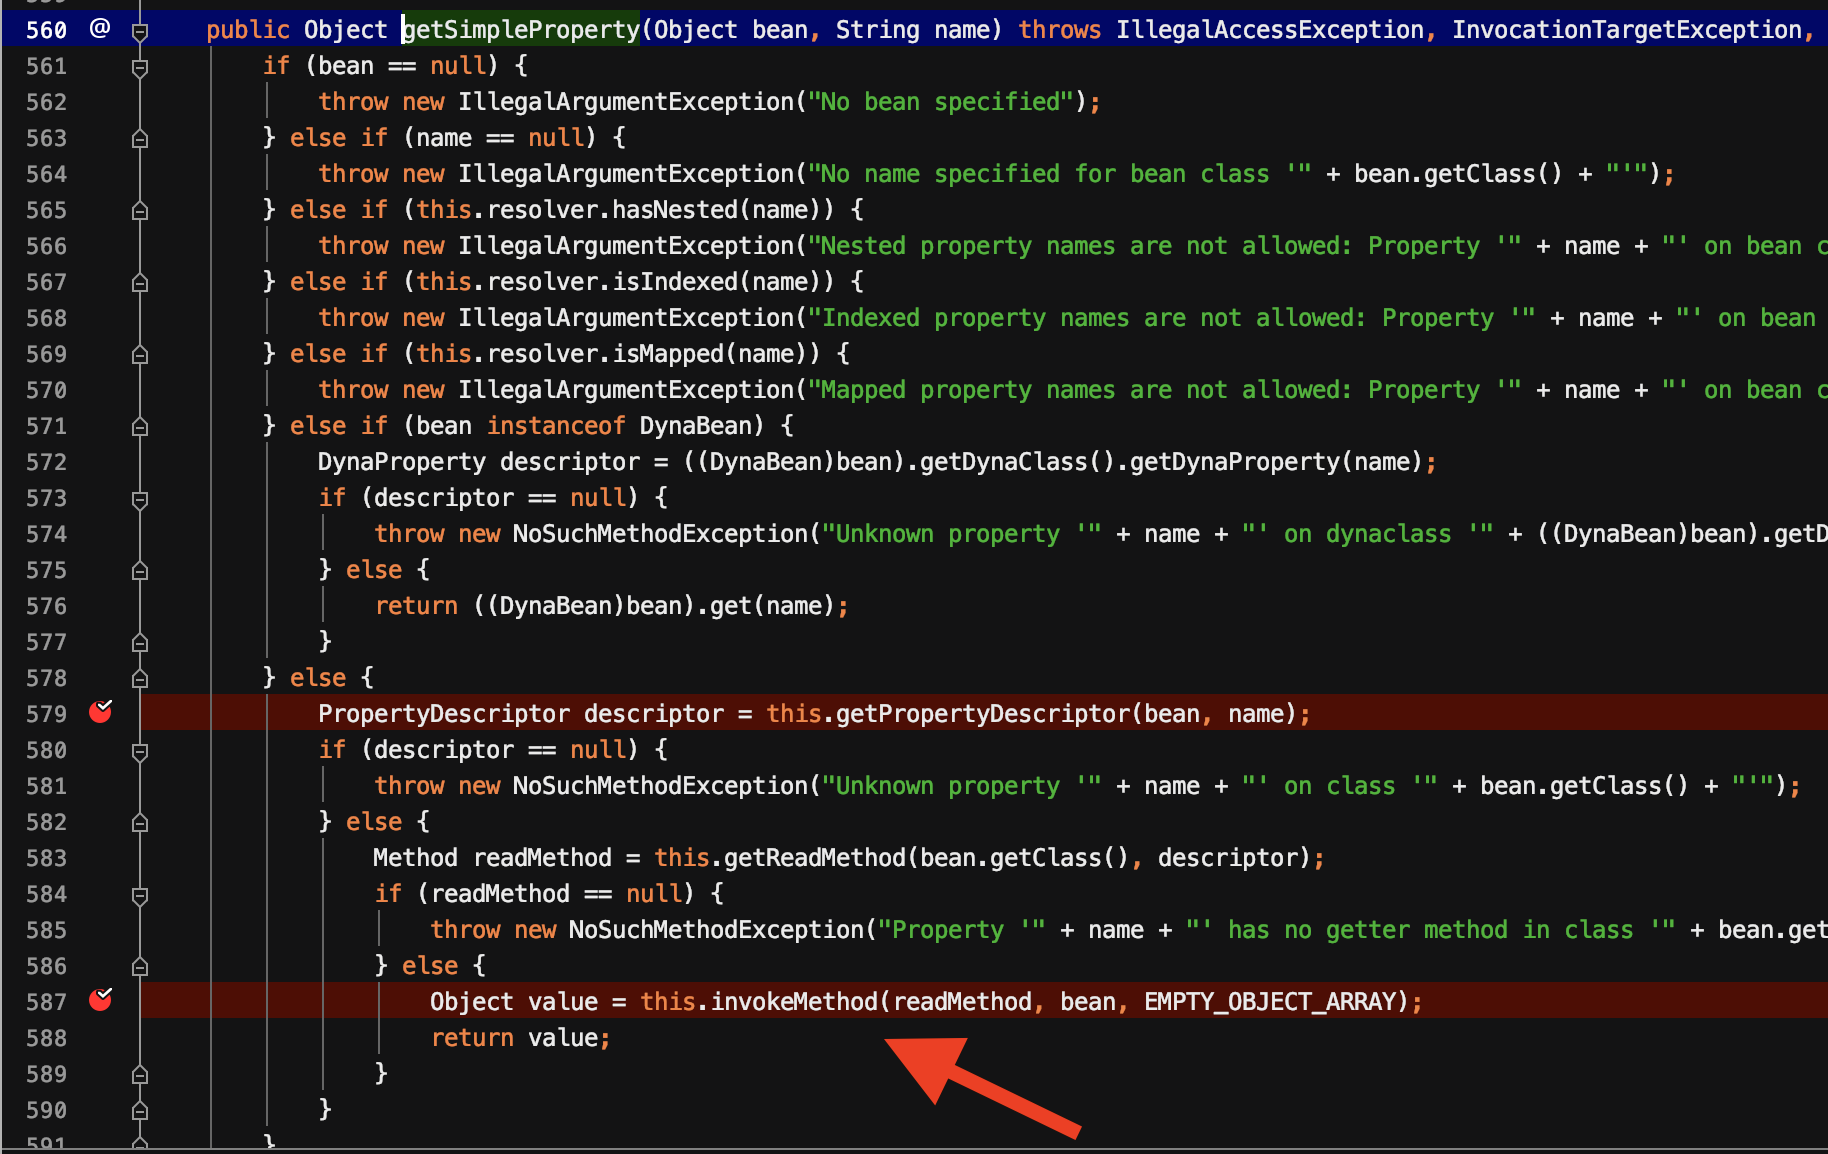Click the fold icon on line 586 else
The image size is (1828, 1154).
pos(140,967)
